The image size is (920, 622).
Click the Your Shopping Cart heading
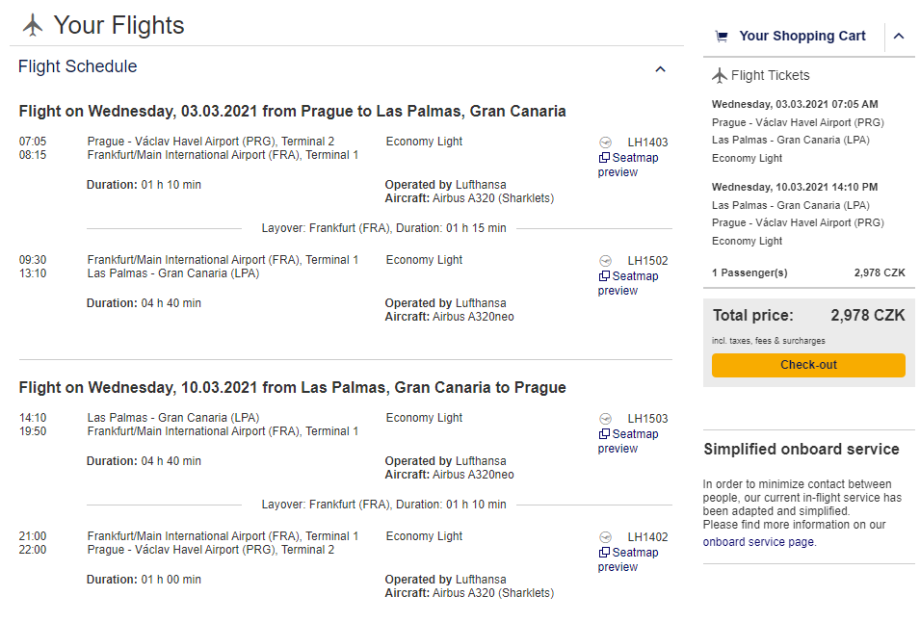click(802, 36)
